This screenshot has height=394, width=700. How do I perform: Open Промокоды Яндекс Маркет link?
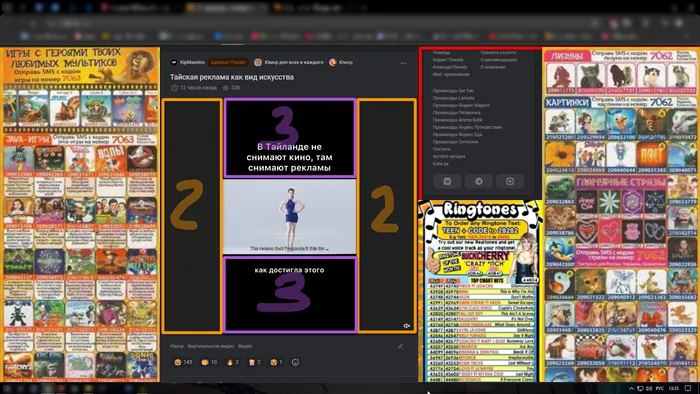click(461, 105)
